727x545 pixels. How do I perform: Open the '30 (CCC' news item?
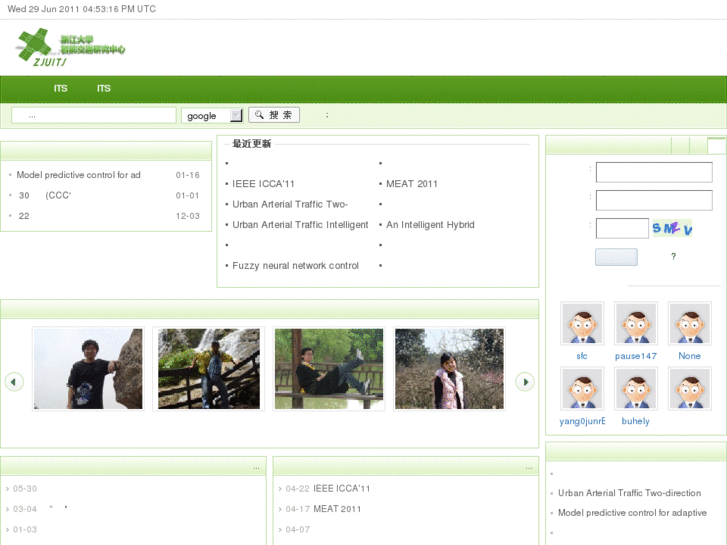(x=45, y=195)
